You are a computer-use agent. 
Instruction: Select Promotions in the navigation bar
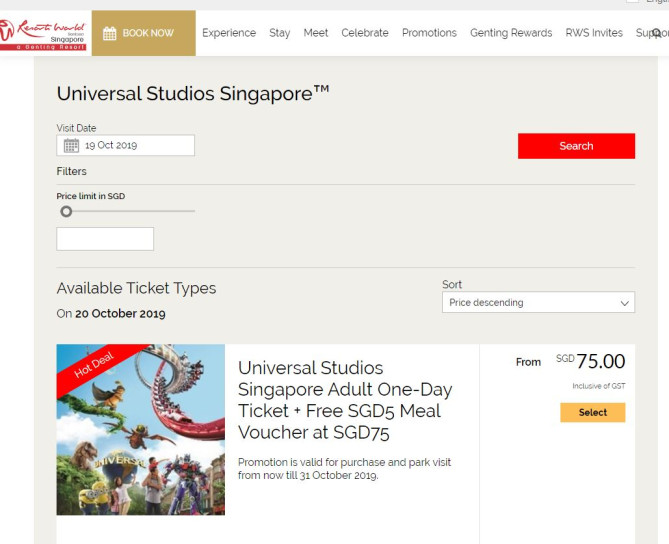point(429,33)
